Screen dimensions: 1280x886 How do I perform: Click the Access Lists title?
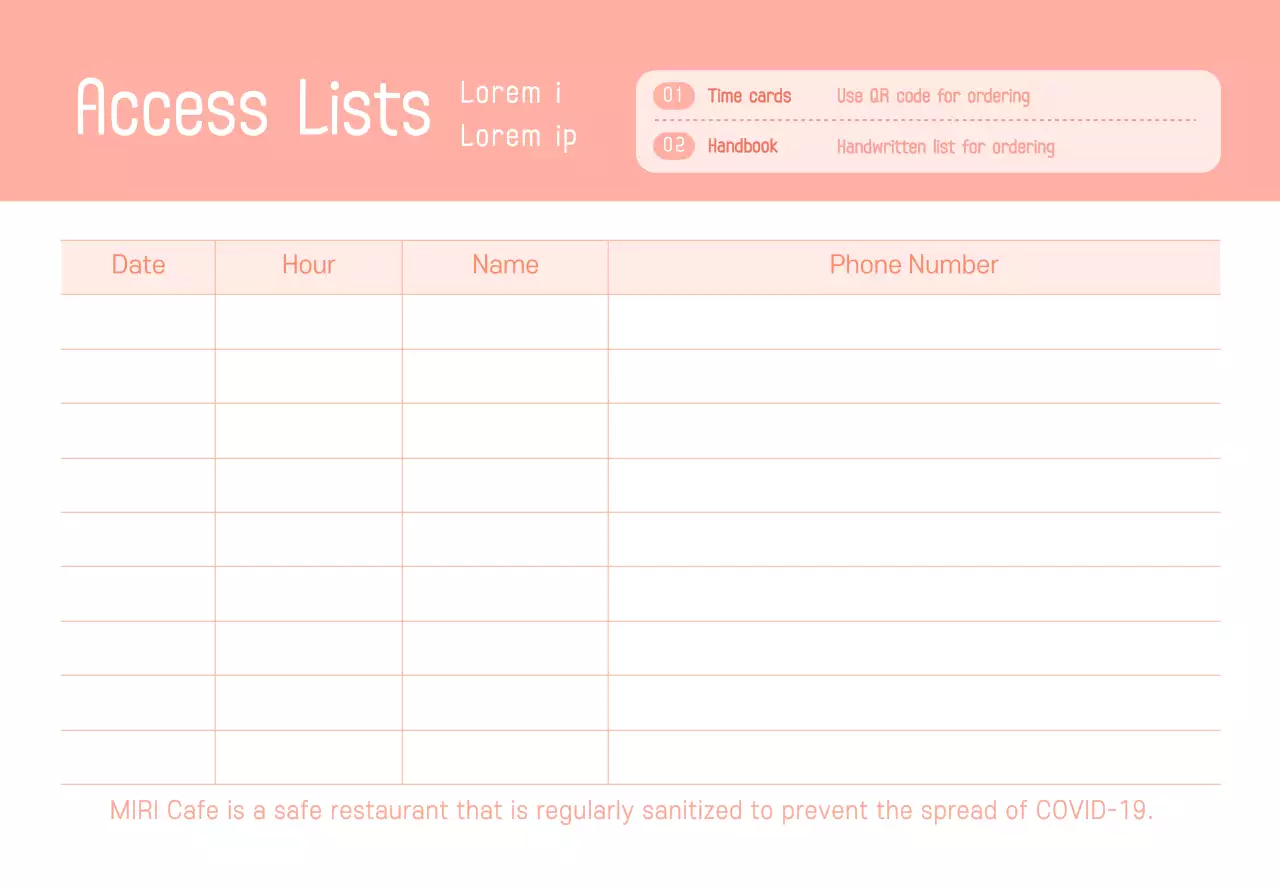[x=253, y=107]
